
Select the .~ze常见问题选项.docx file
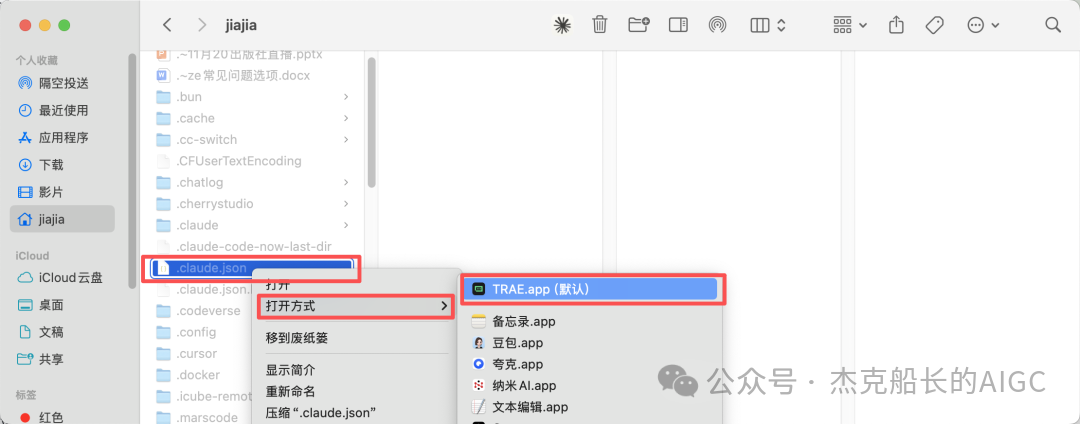click(253, 75)
